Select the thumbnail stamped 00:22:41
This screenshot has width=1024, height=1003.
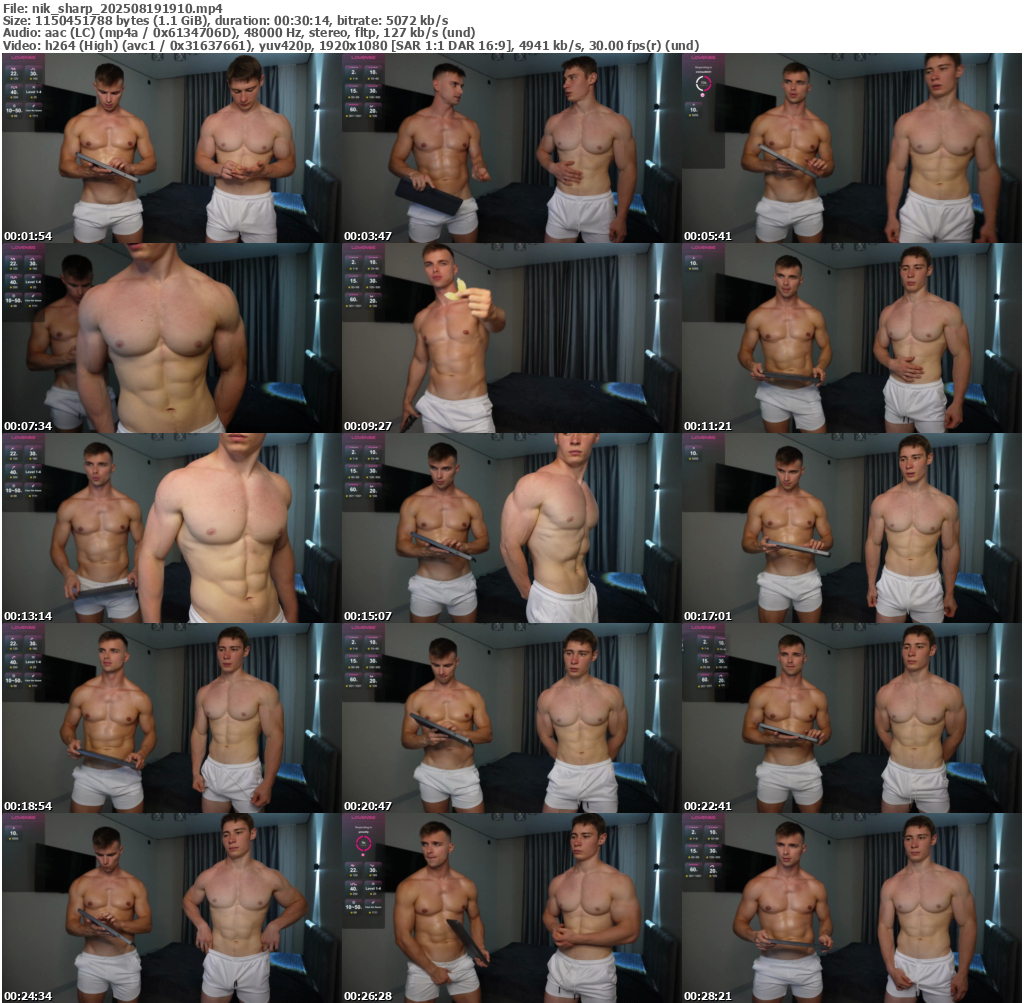coord(852,718)
